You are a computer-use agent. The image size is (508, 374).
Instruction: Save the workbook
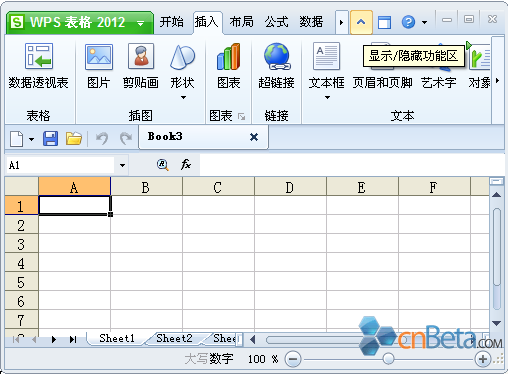(x=50, y=138)
